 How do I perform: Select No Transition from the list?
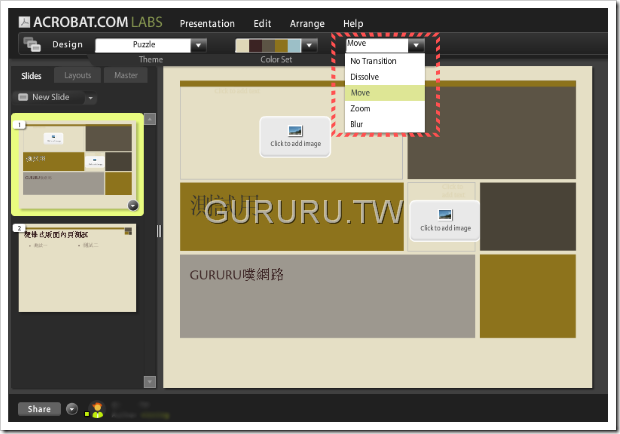click(385, 61)
